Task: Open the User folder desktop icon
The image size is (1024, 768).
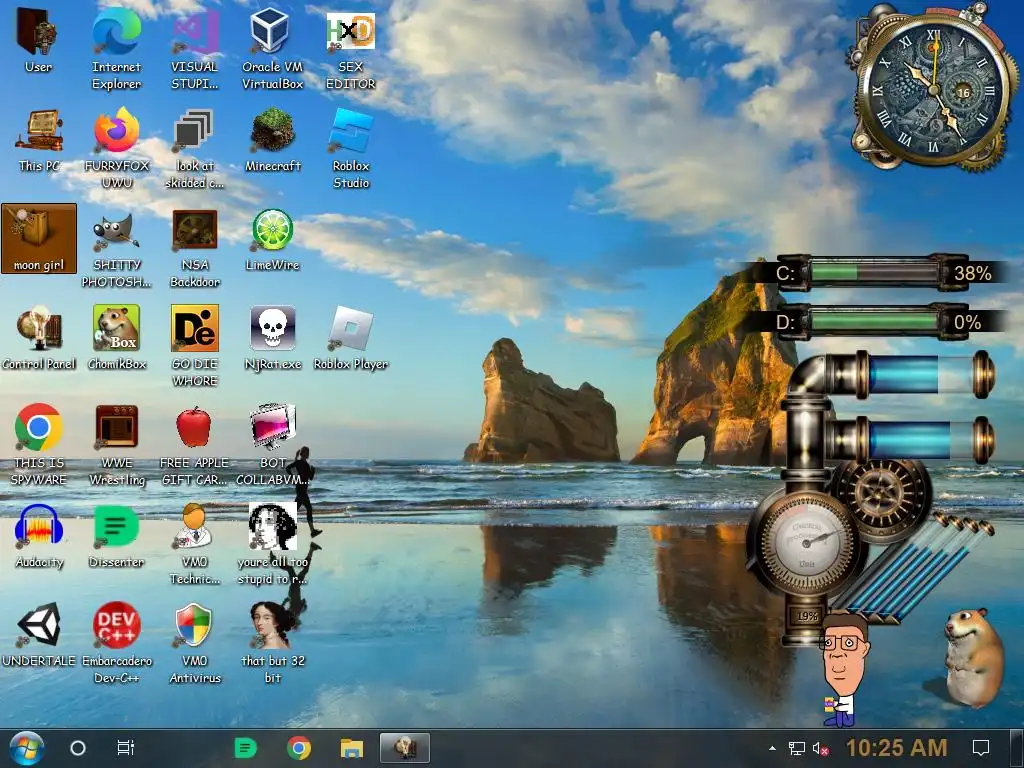Action: [x=38, y=40]
